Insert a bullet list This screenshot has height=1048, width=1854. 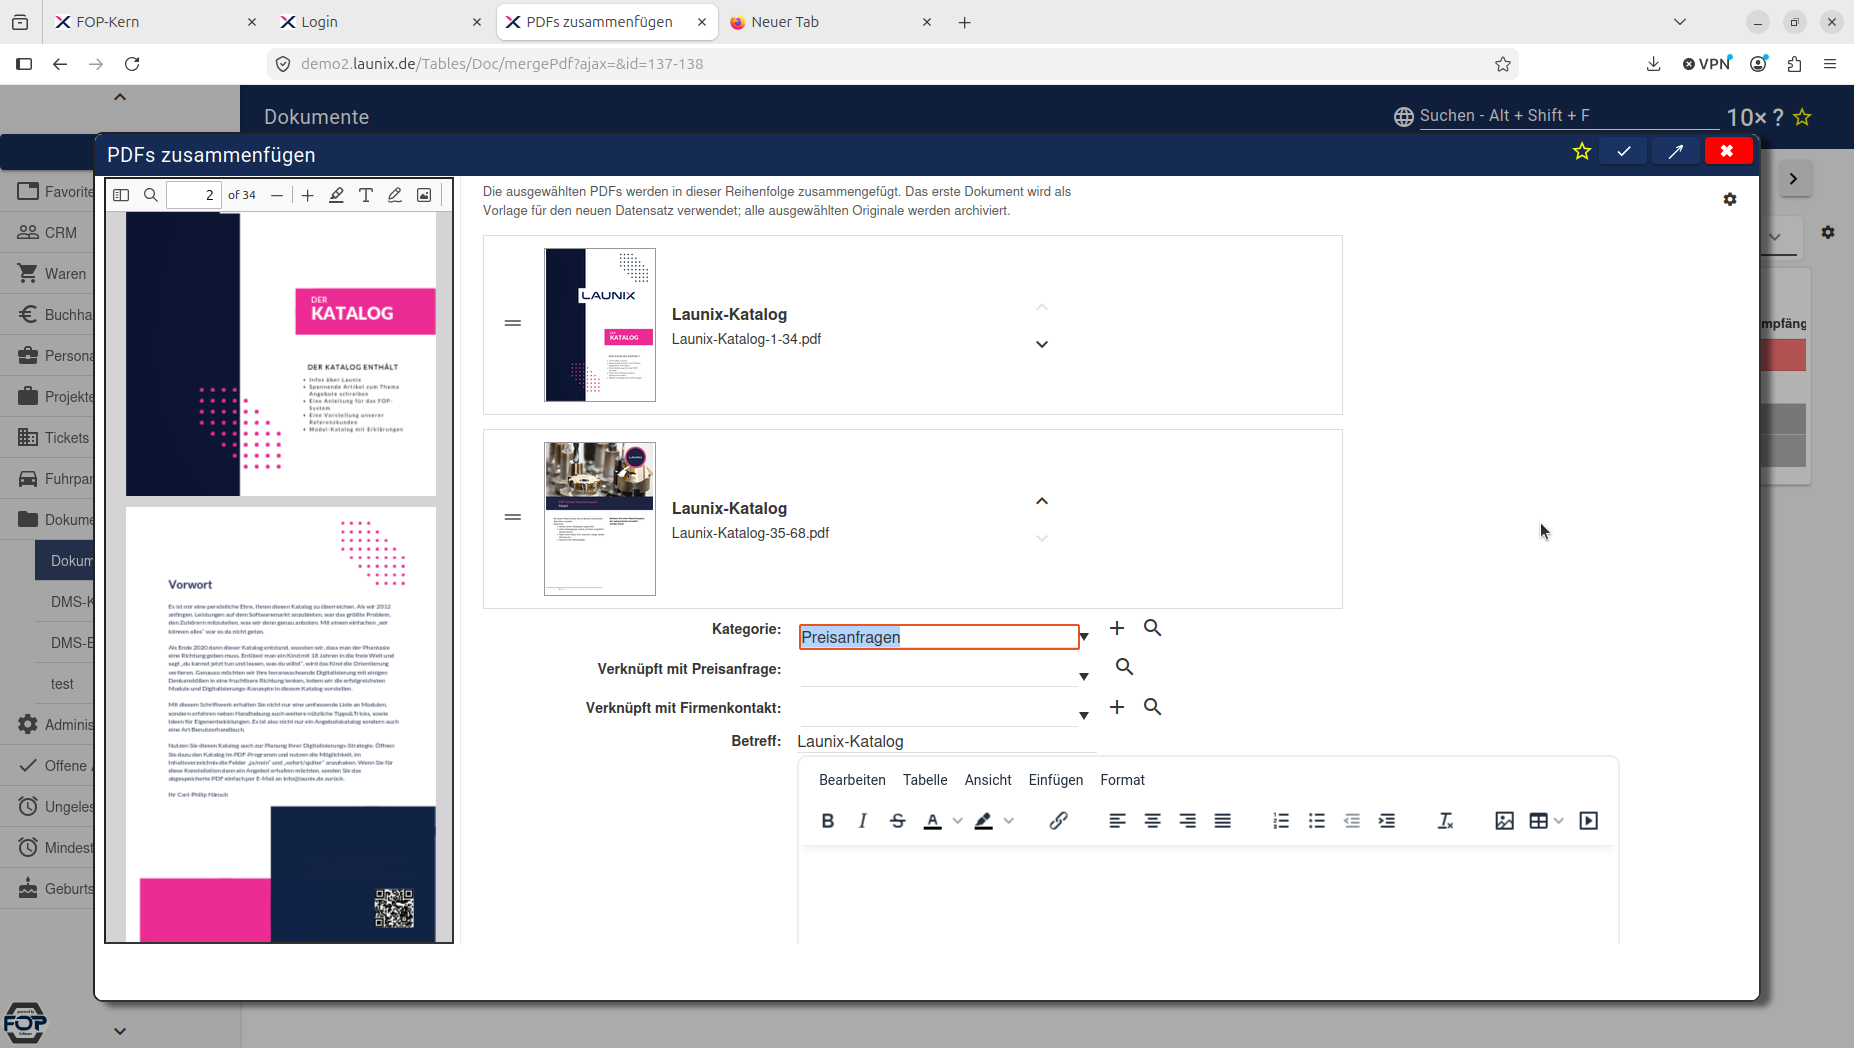pos(1317,821)
